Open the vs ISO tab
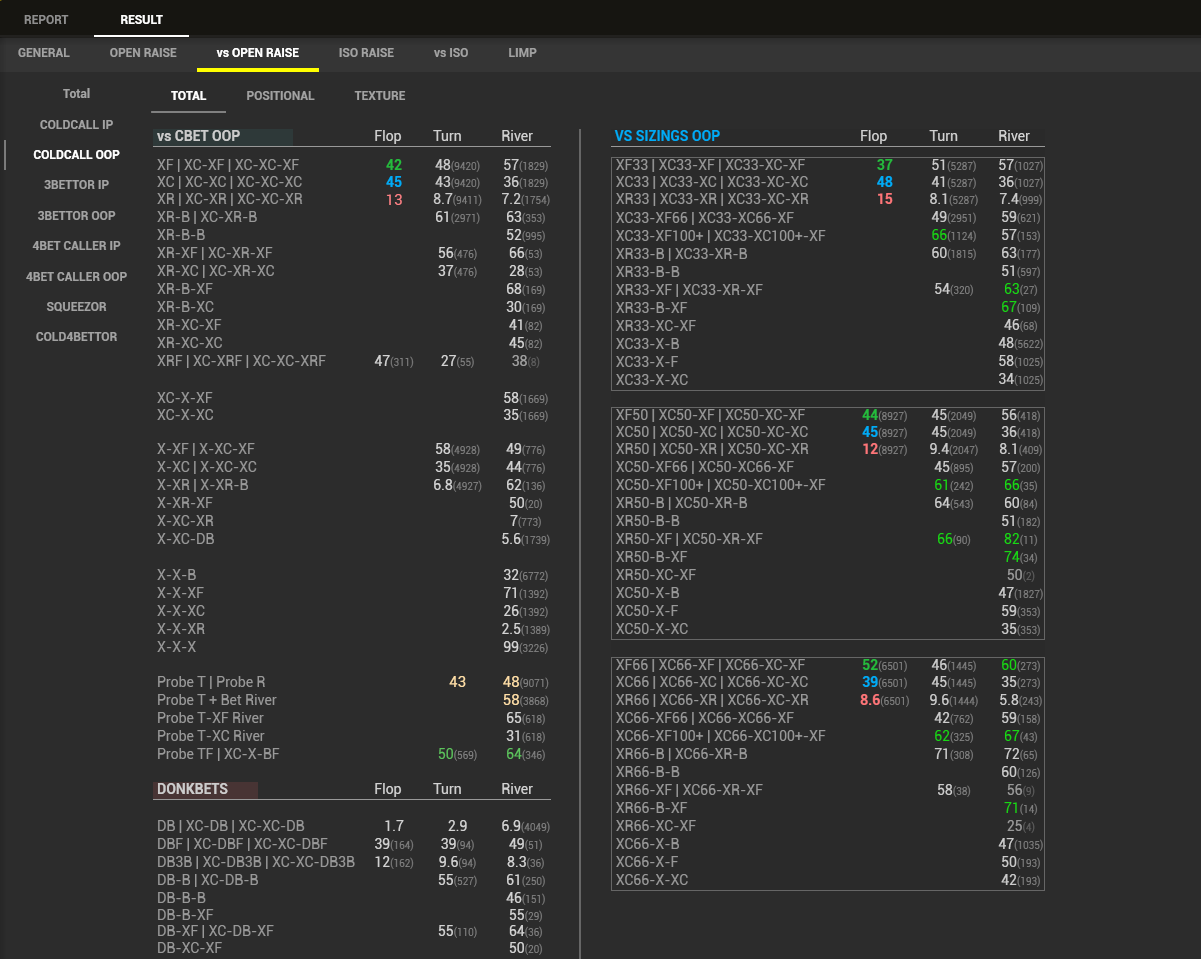The width and height of the screenshot is (1201, 959). 451,53
